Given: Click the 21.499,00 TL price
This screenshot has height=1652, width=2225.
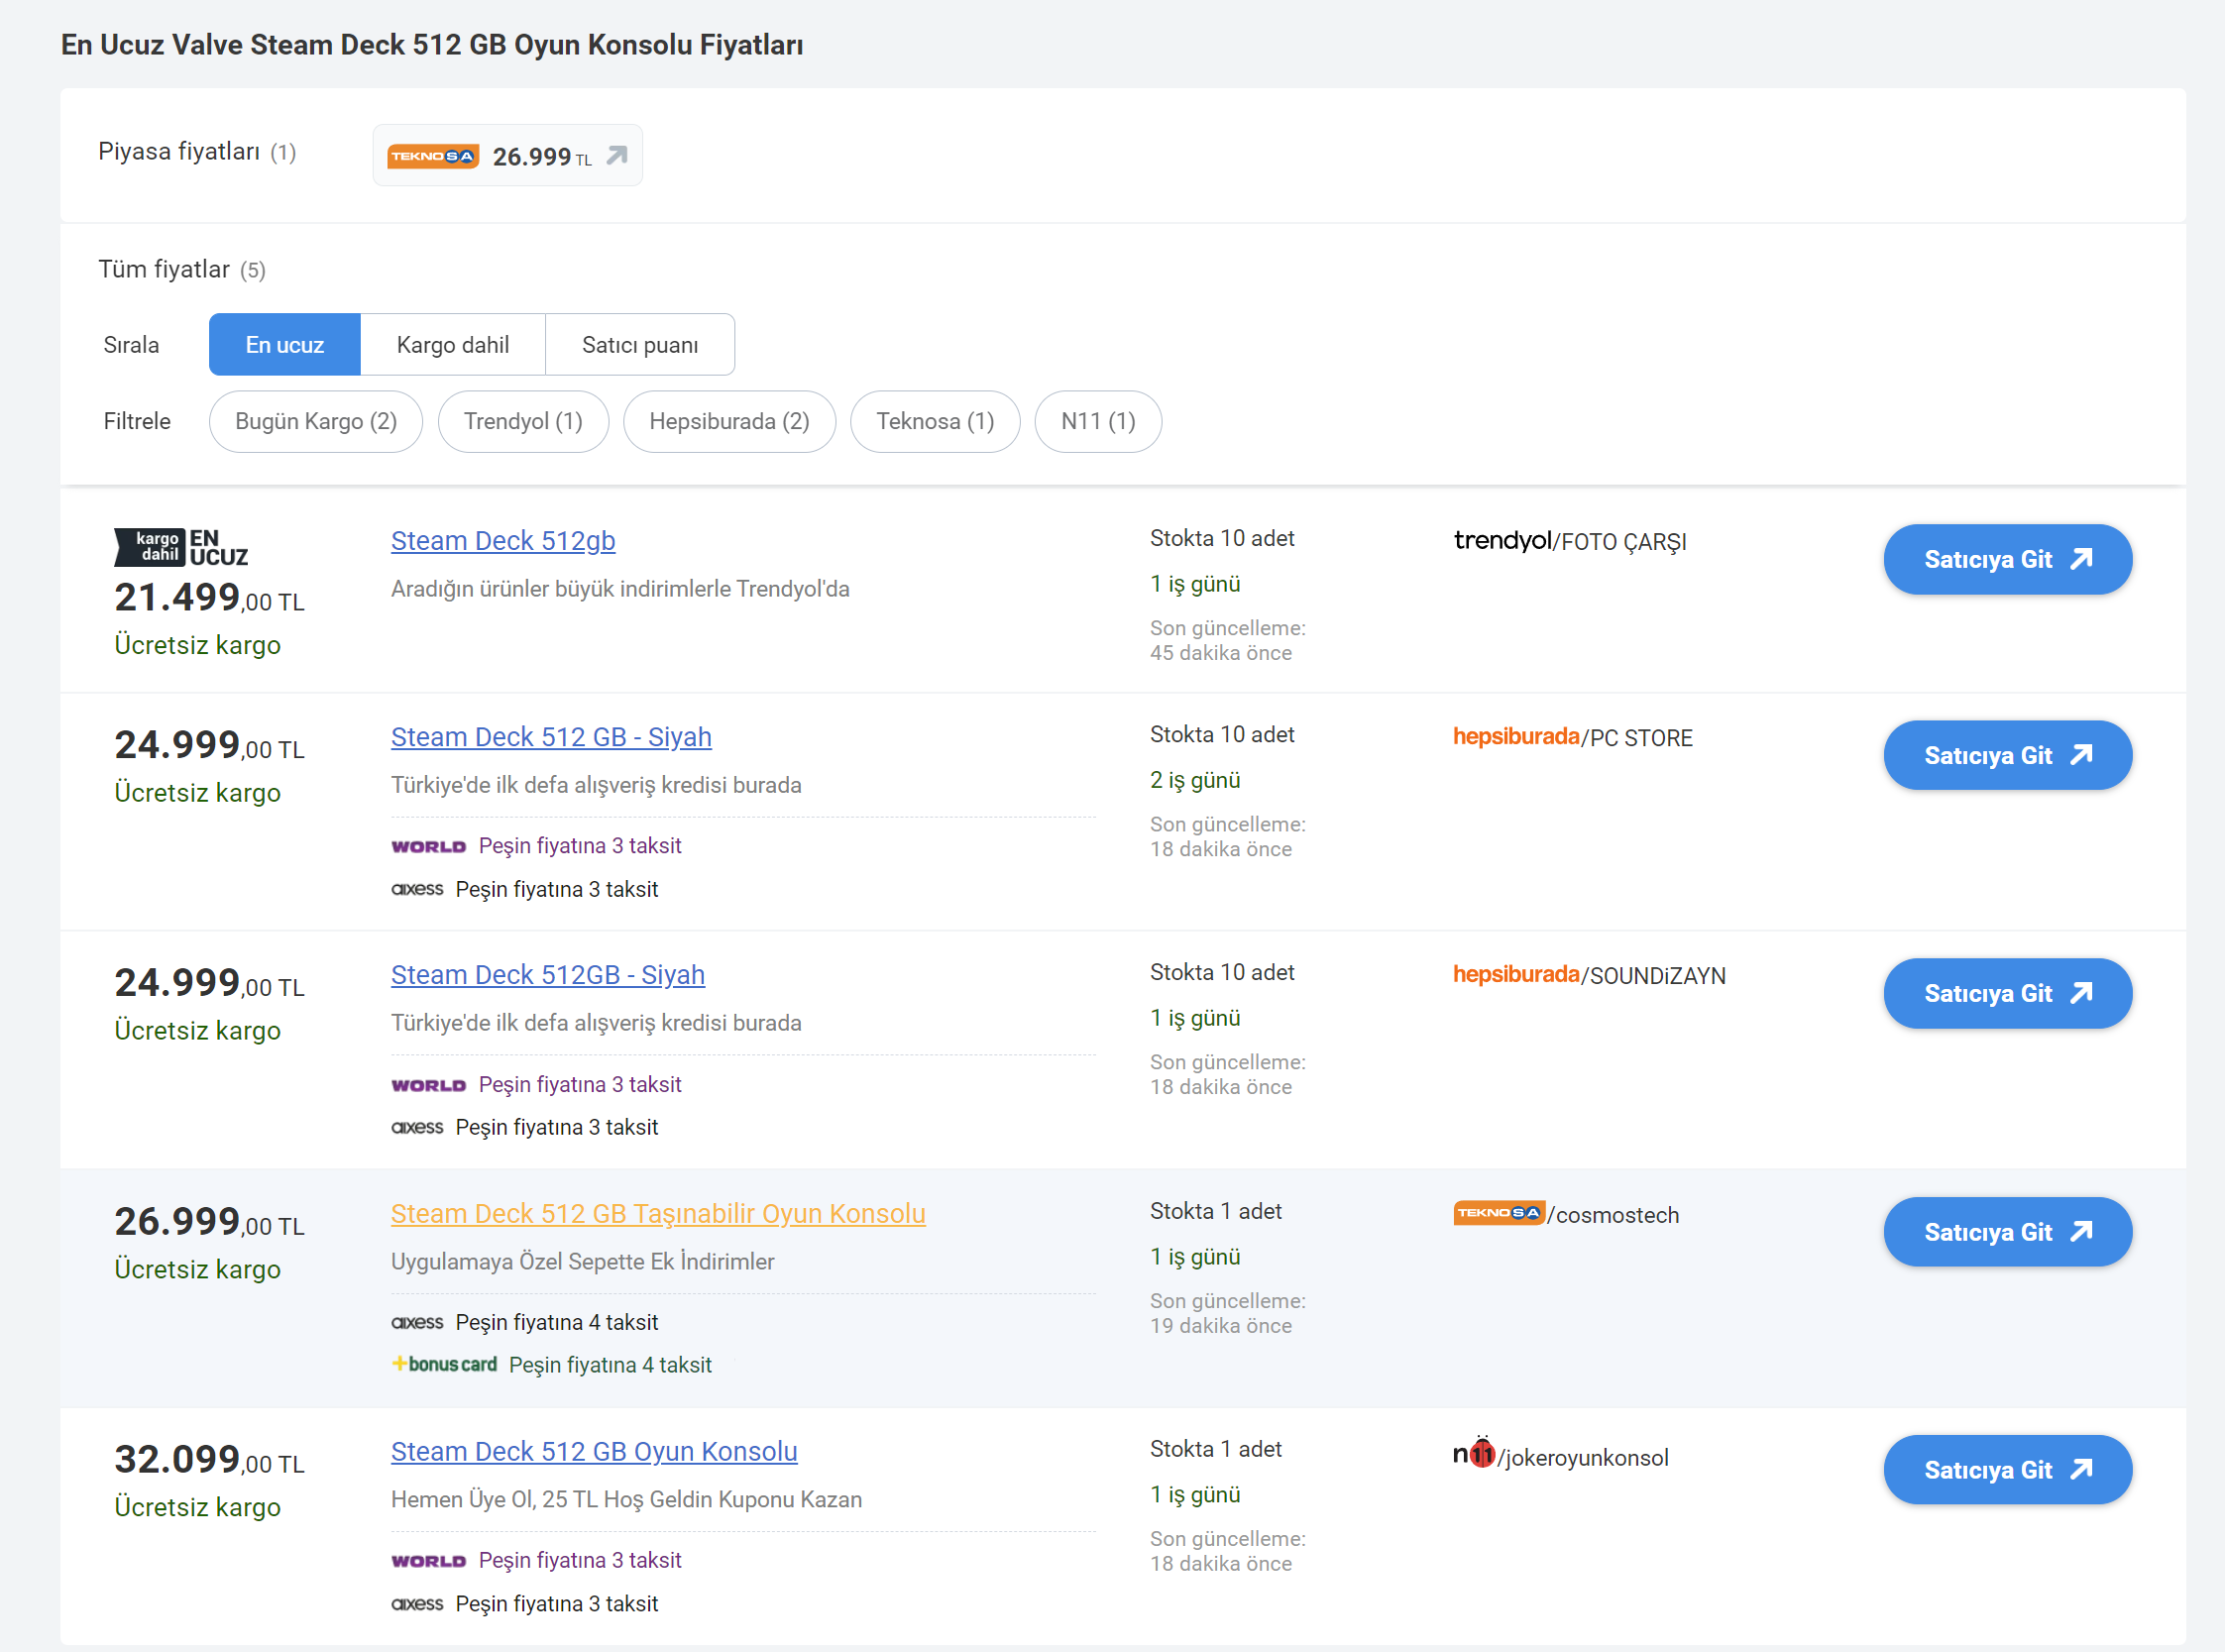Looking at the screenshot, I should [210, 598].
